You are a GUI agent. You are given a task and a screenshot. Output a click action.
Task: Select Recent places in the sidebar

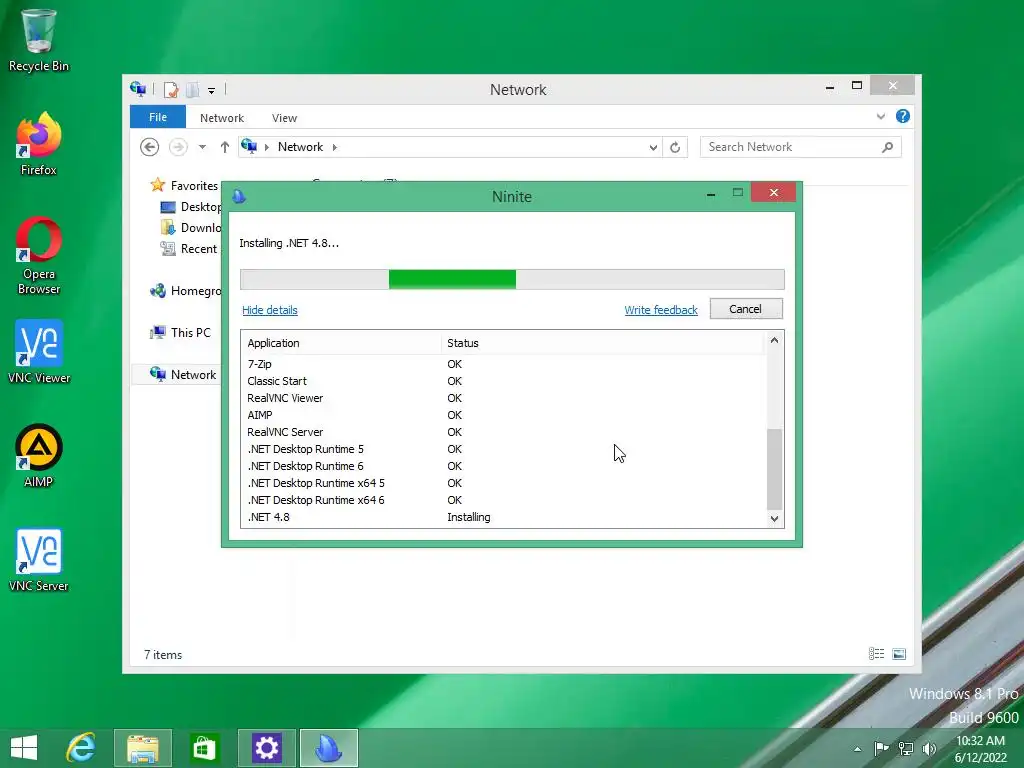(x=188, y=249)
